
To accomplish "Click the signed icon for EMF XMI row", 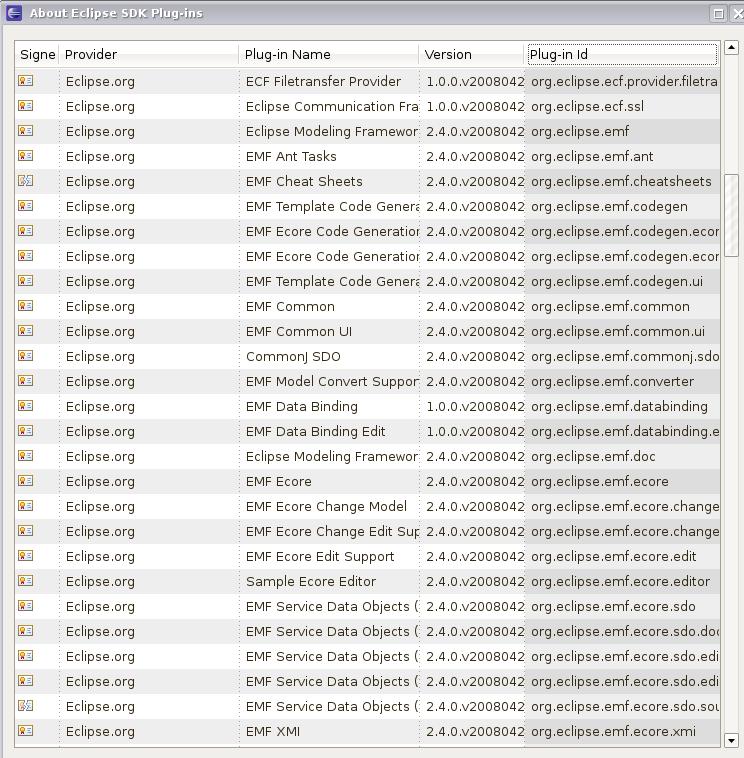I will (26, 731).
